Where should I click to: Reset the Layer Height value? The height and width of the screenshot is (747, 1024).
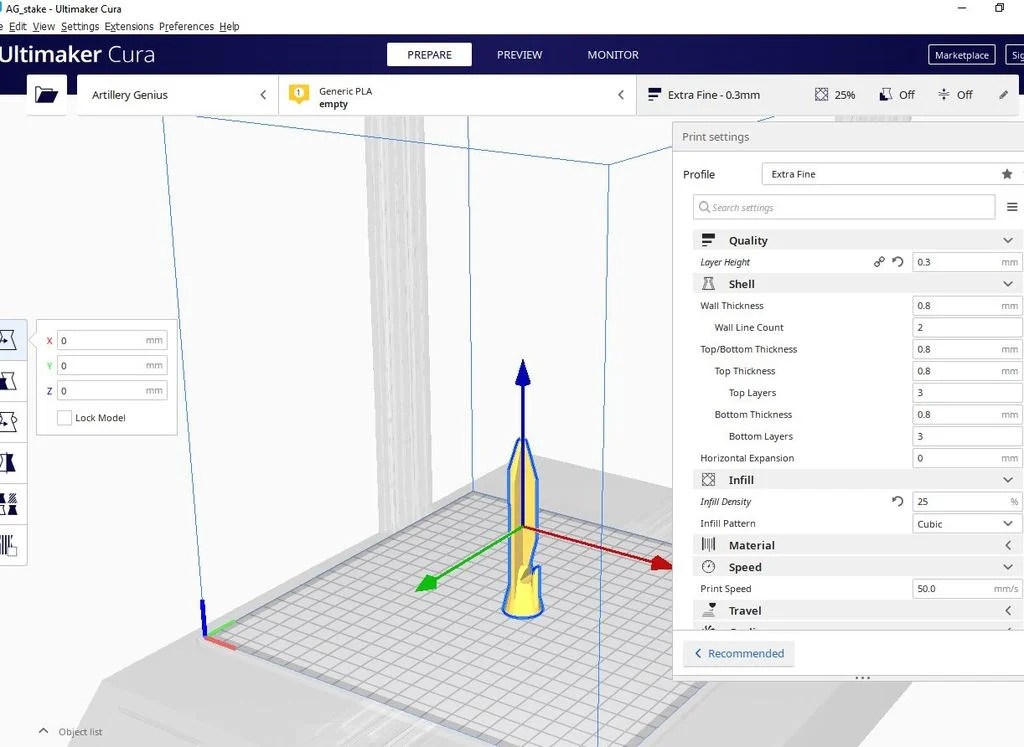(898, 262)
